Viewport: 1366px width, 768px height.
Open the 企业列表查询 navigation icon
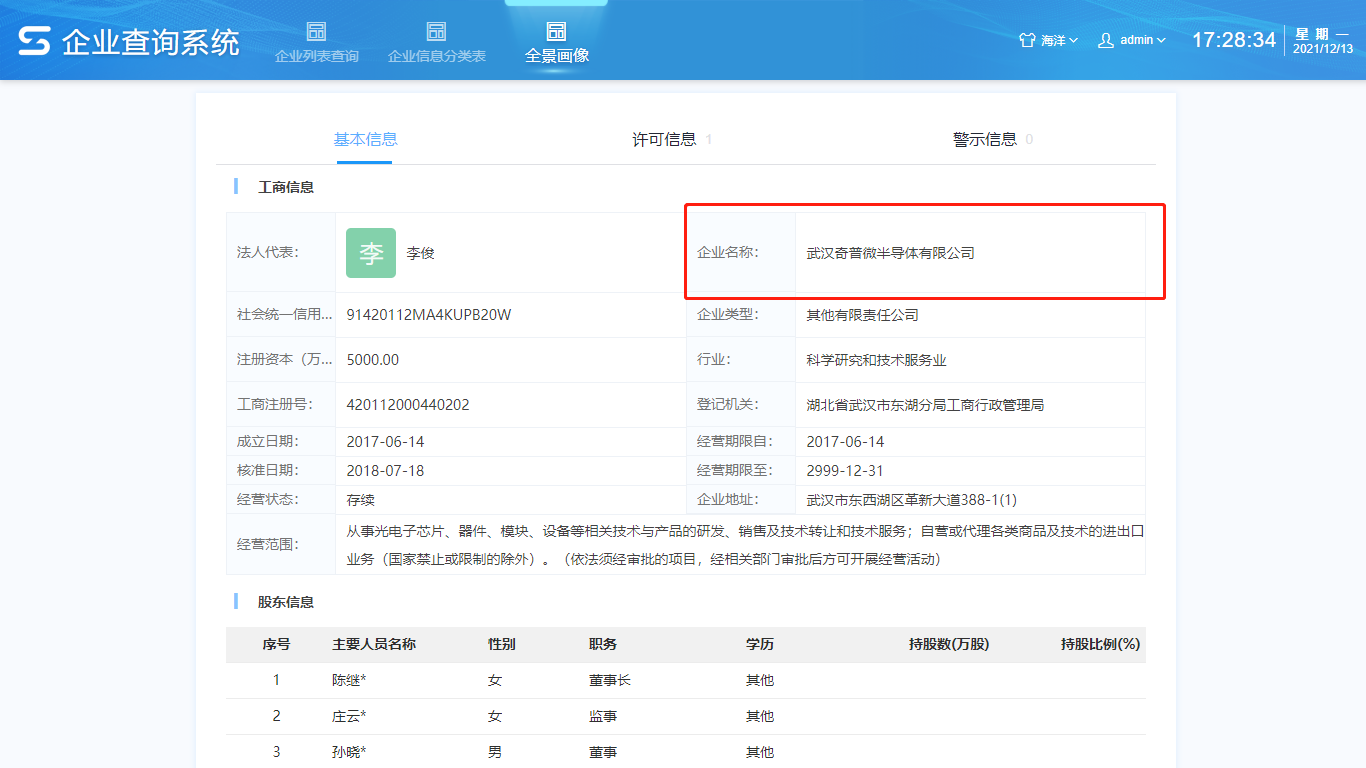coord(316,31)
